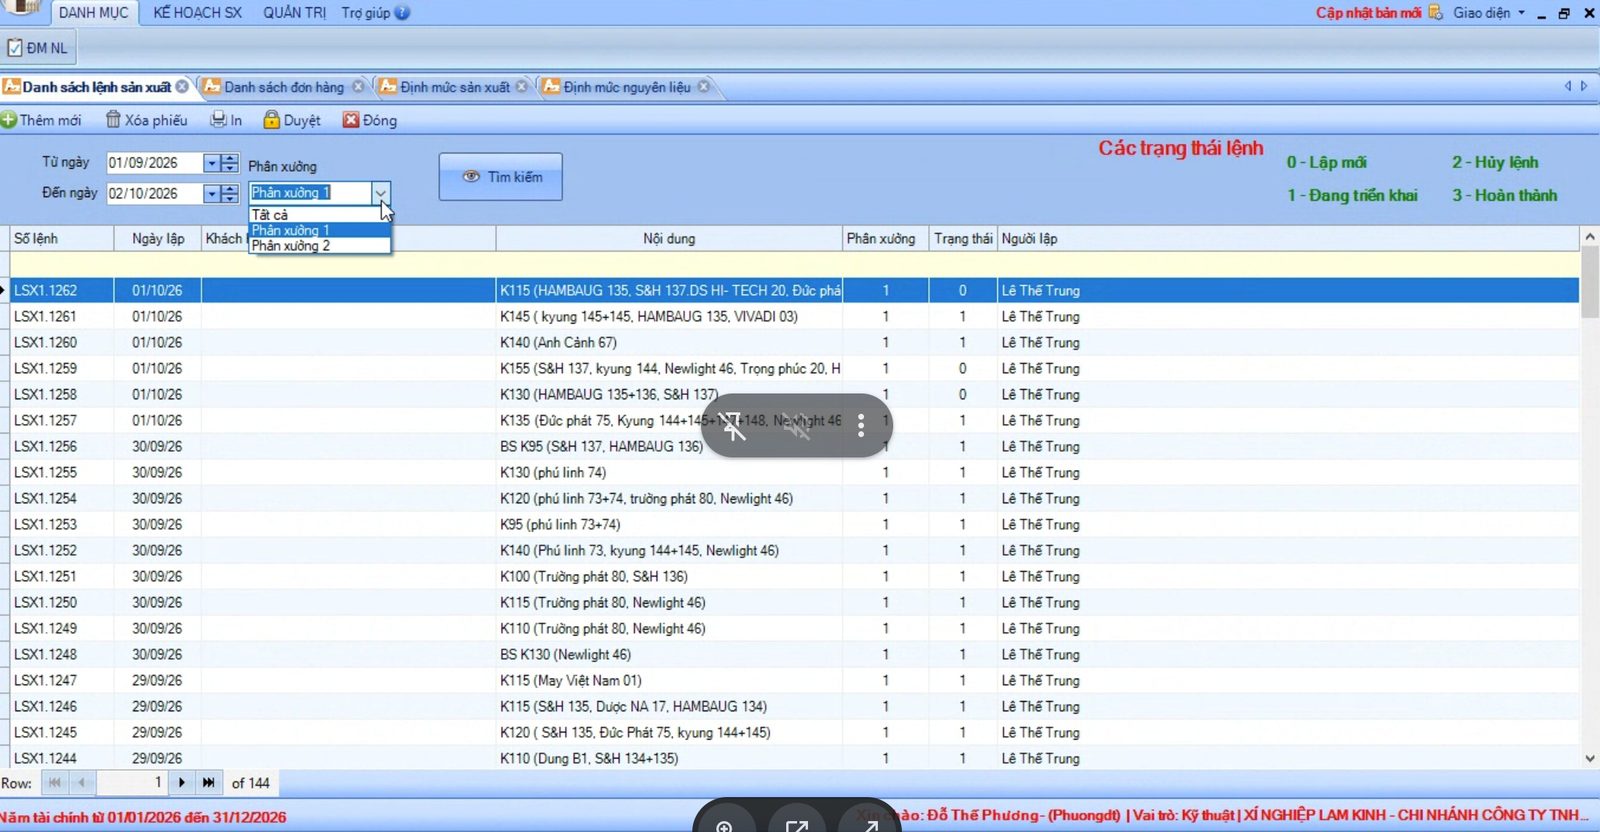Close the Danh sách đơn hàng tab
The image size is (1600, 832).
(x=358, y=87)
